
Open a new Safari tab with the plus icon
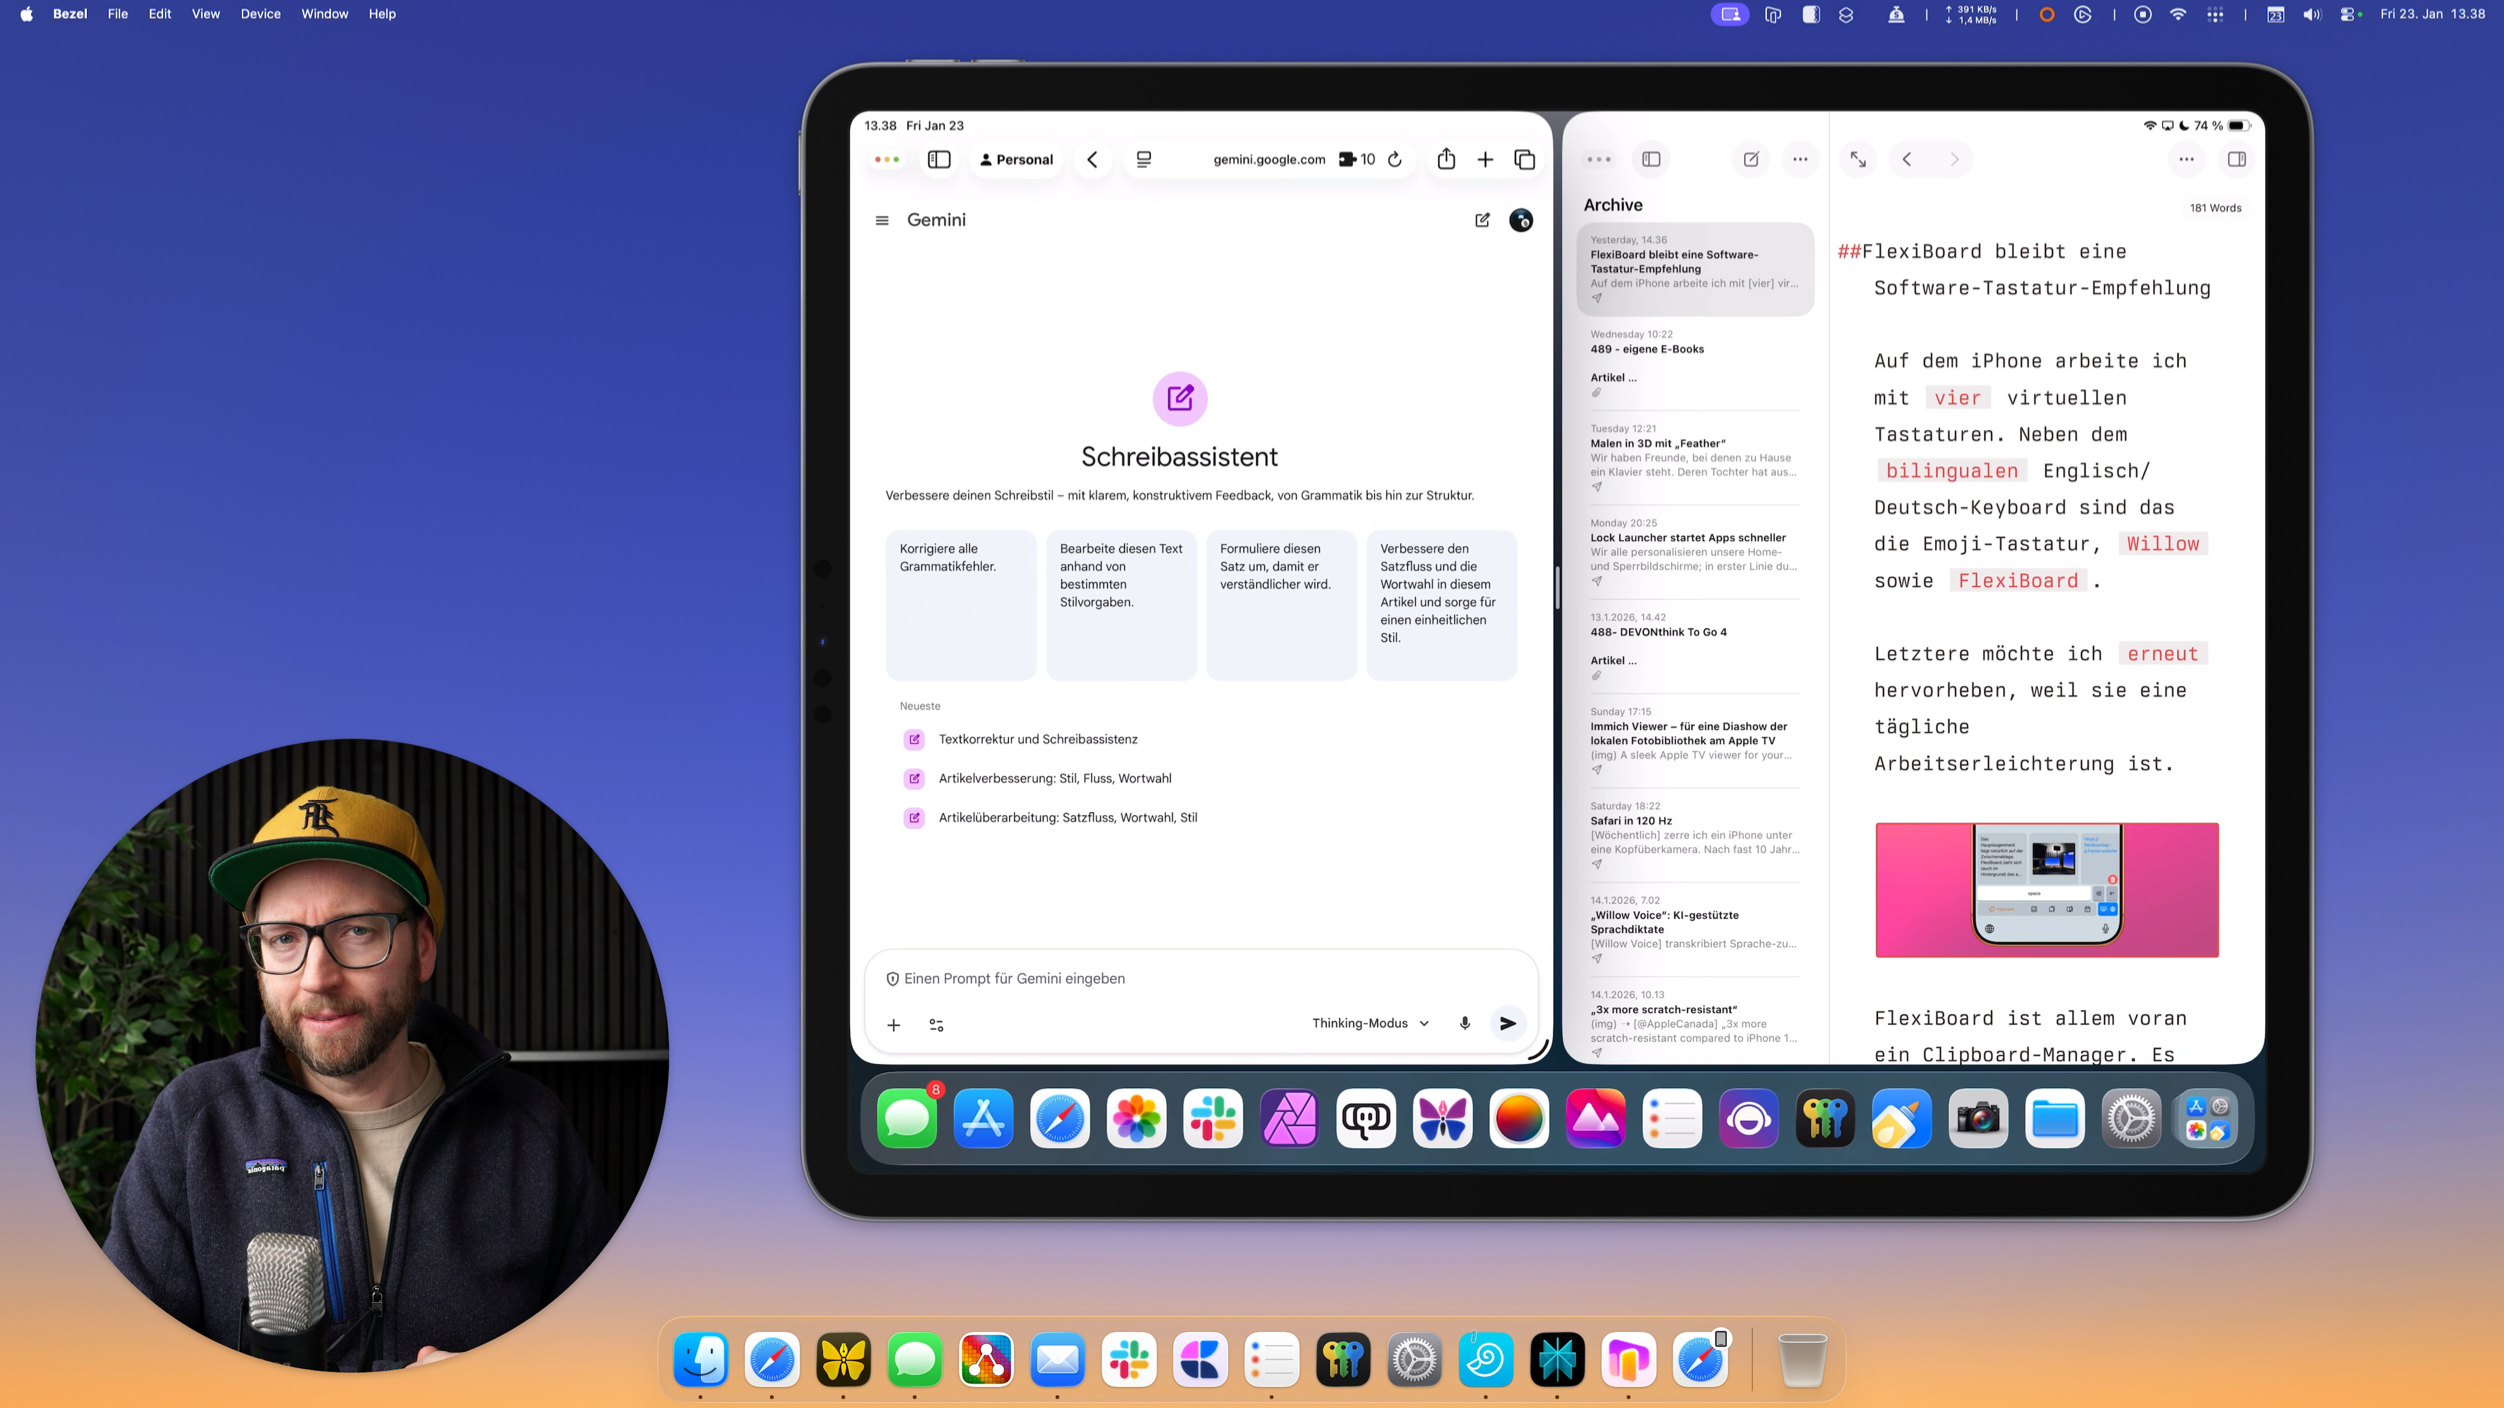click(x=1486, y=159)
